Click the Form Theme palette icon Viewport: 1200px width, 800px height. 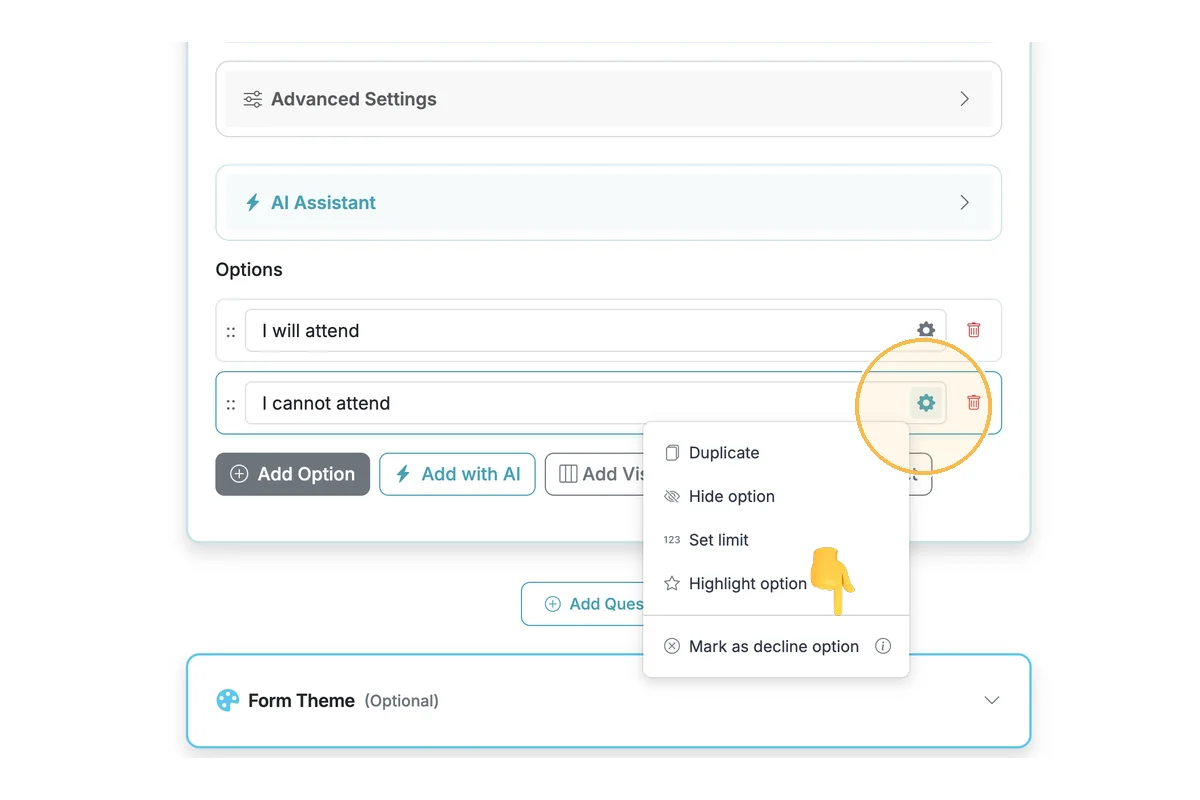[228, 700]
